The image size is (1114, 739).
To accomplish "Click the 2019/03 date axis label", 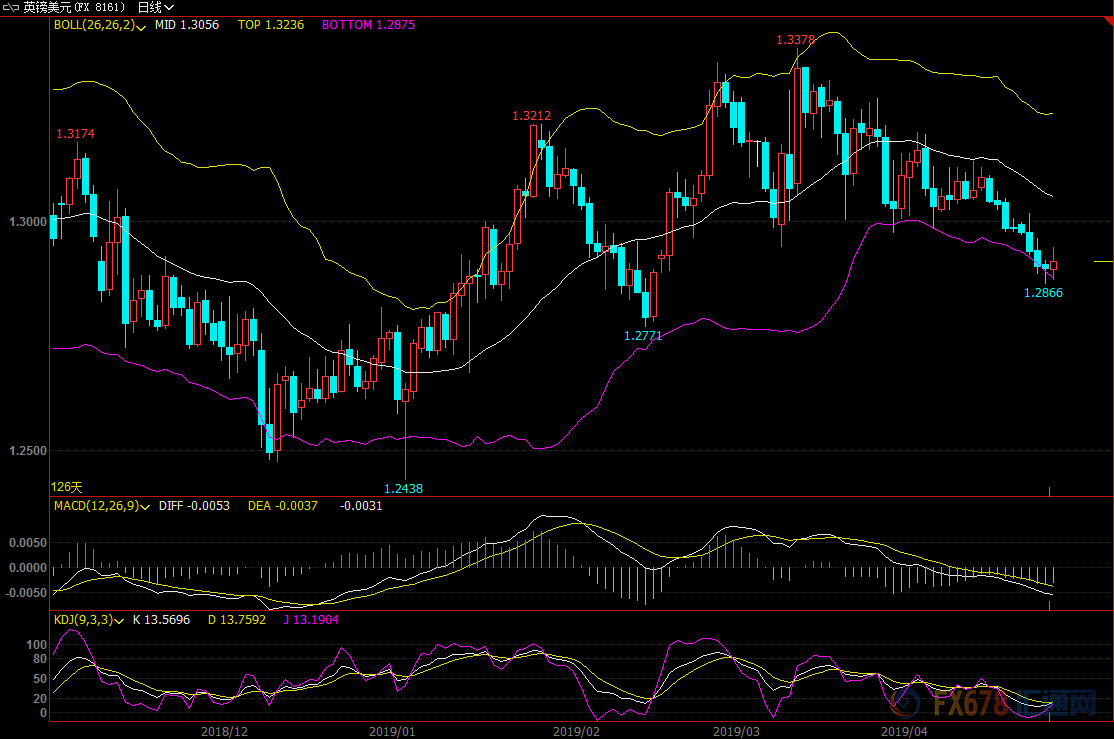I will (x=736, y=731).
